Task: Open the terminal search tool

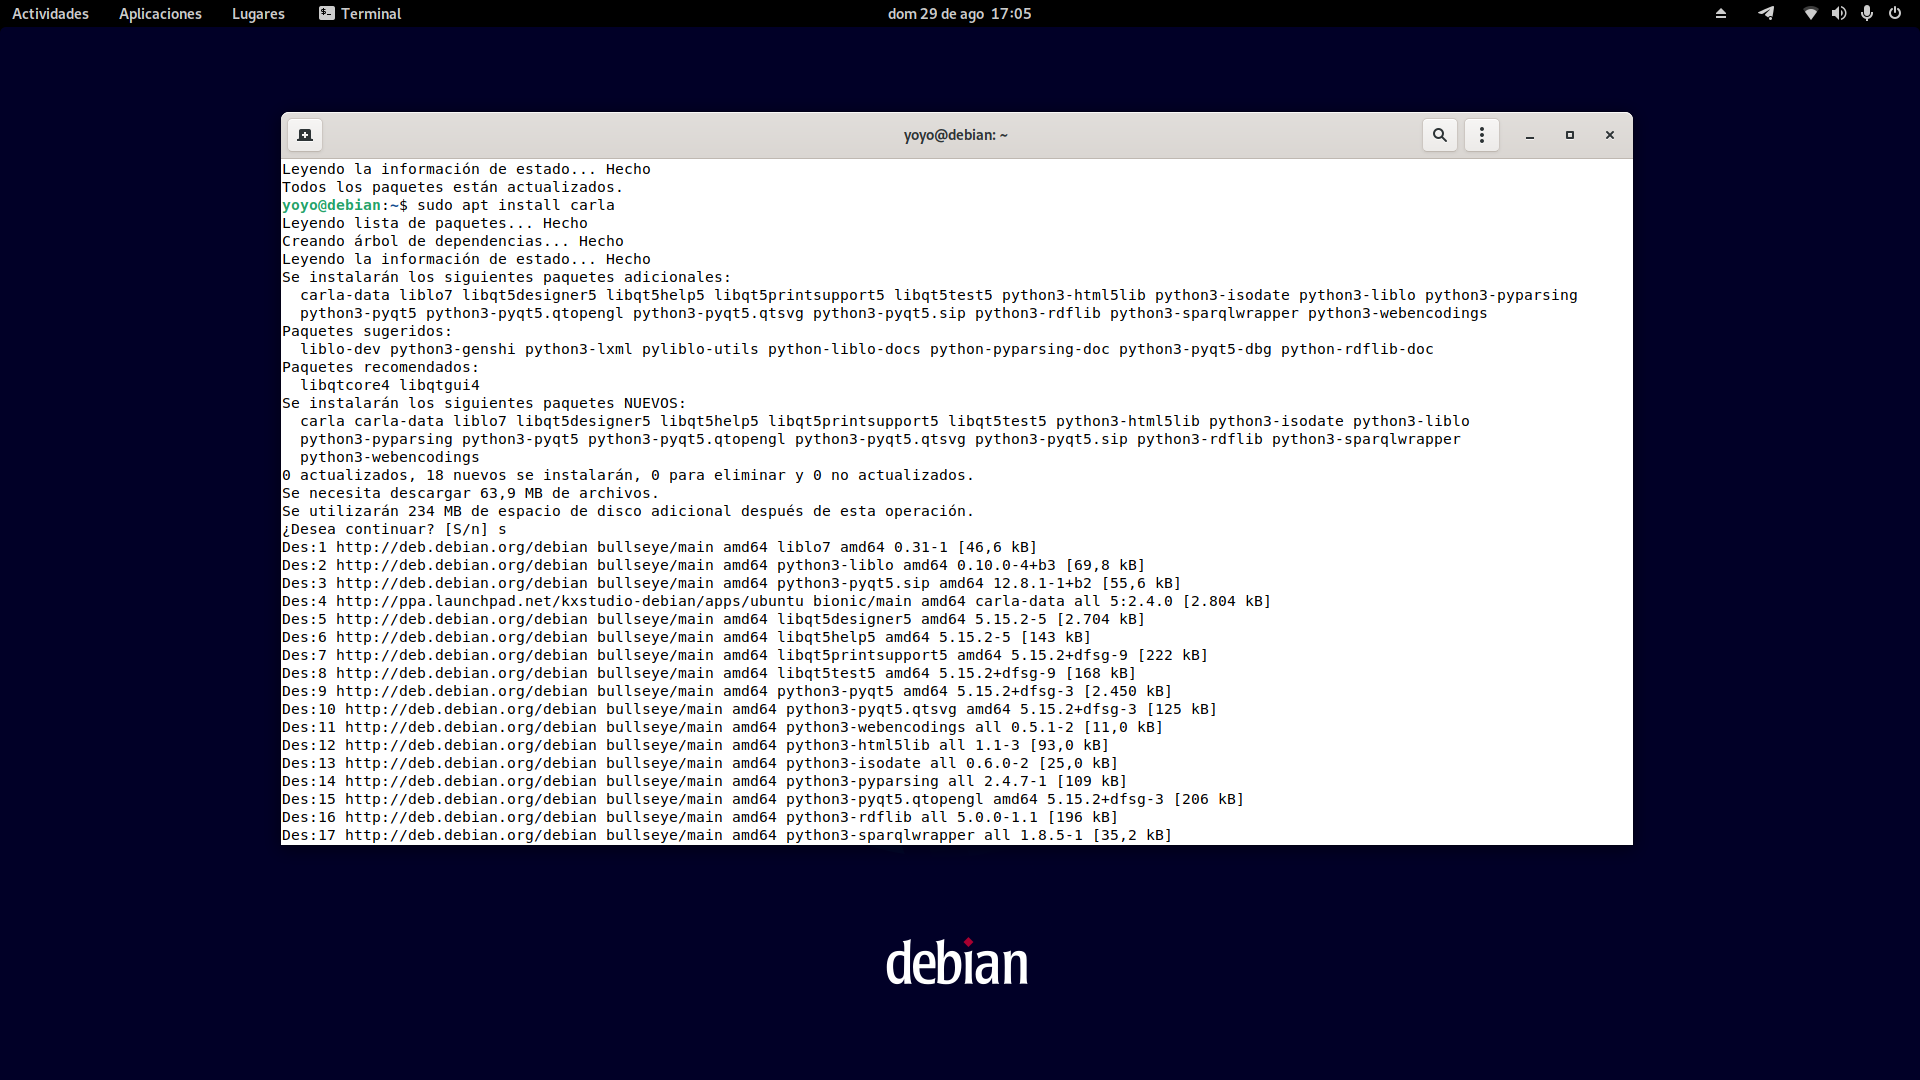Action: coord(1439,135)
